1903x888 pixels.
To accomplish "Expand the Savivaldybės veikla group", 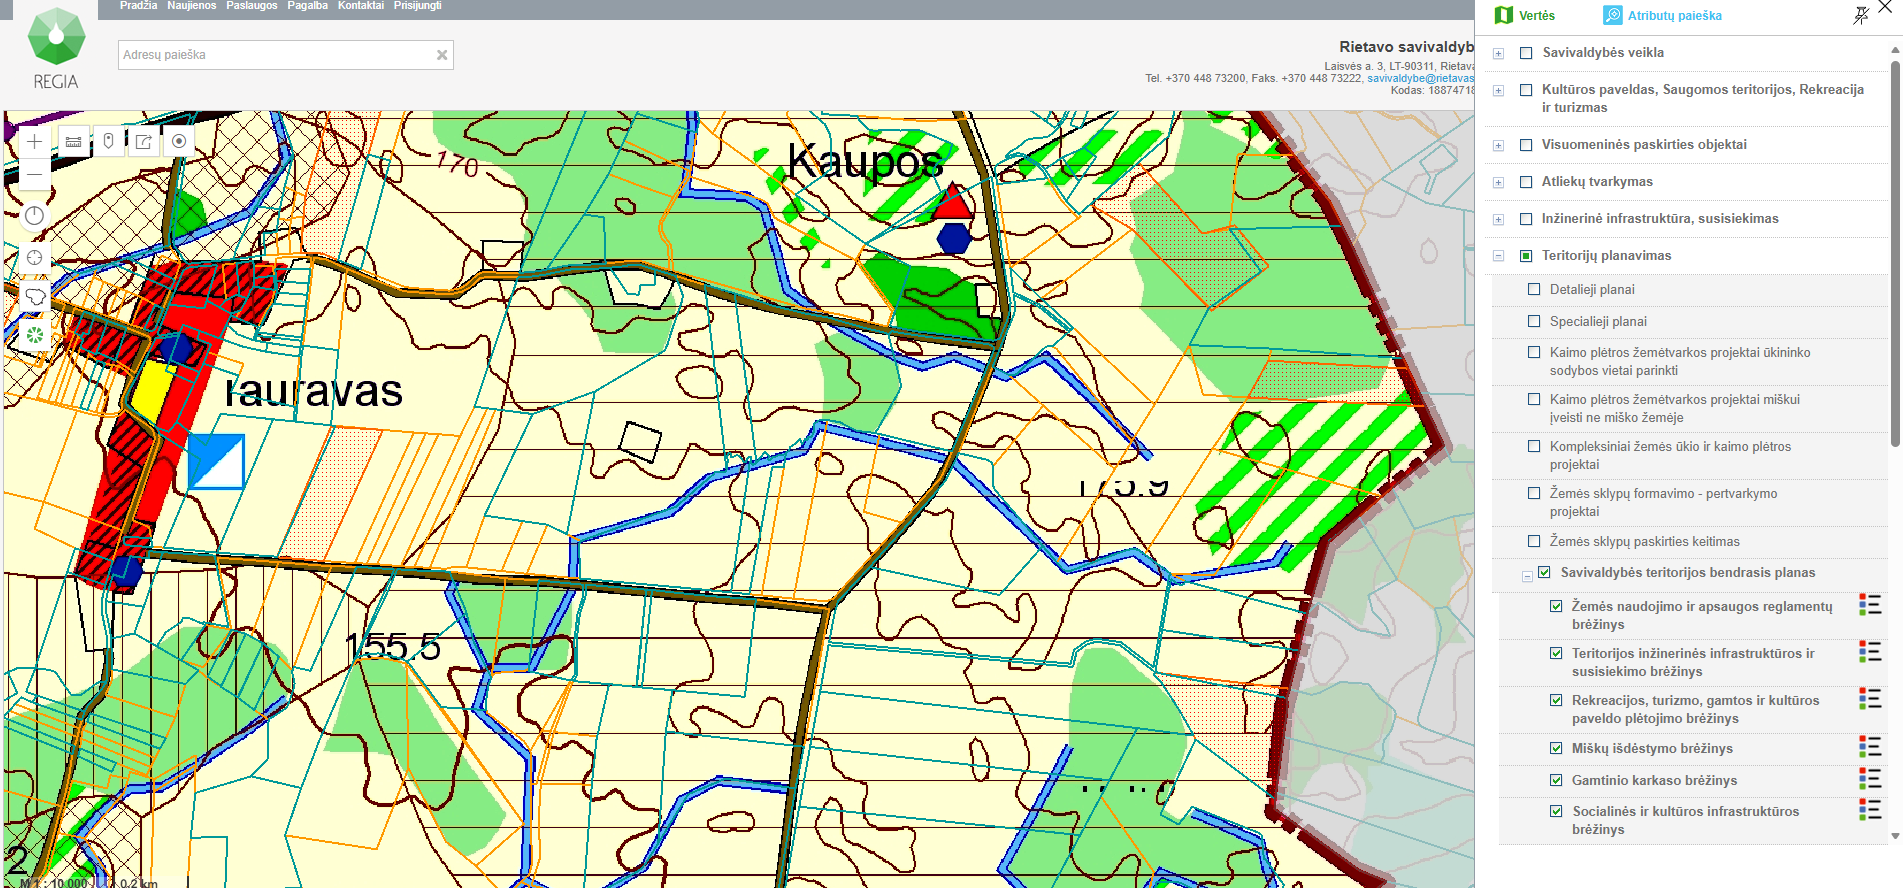I will 1498,54.
